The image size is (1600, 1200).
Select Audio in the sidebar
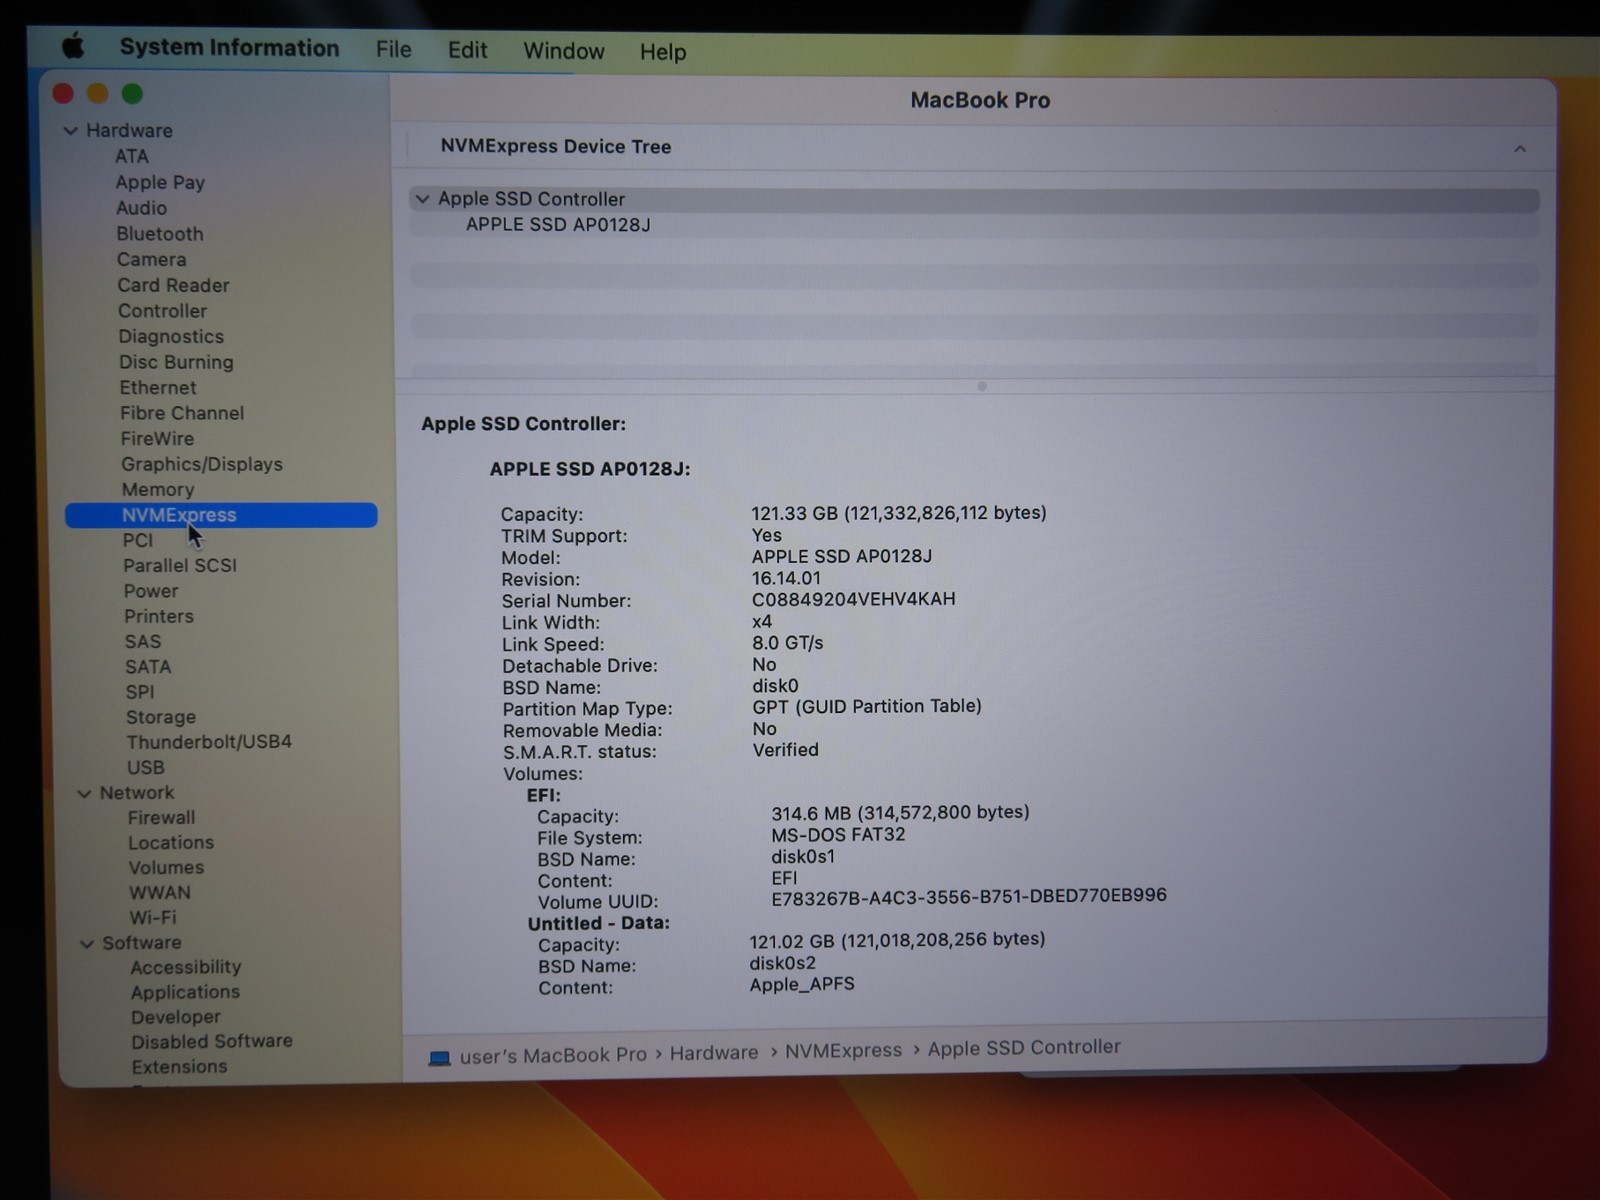click(141, 208)
